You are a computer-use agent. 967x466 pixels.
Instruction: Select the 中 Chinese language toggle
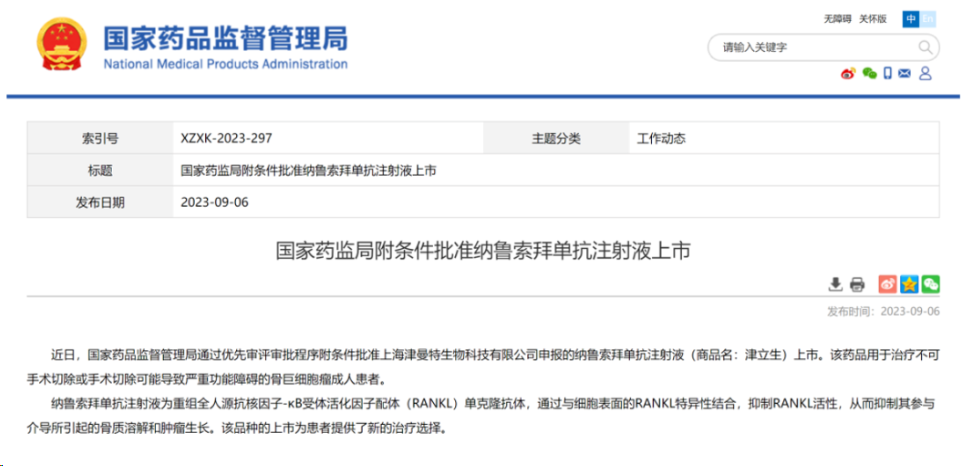coord(911,19)
